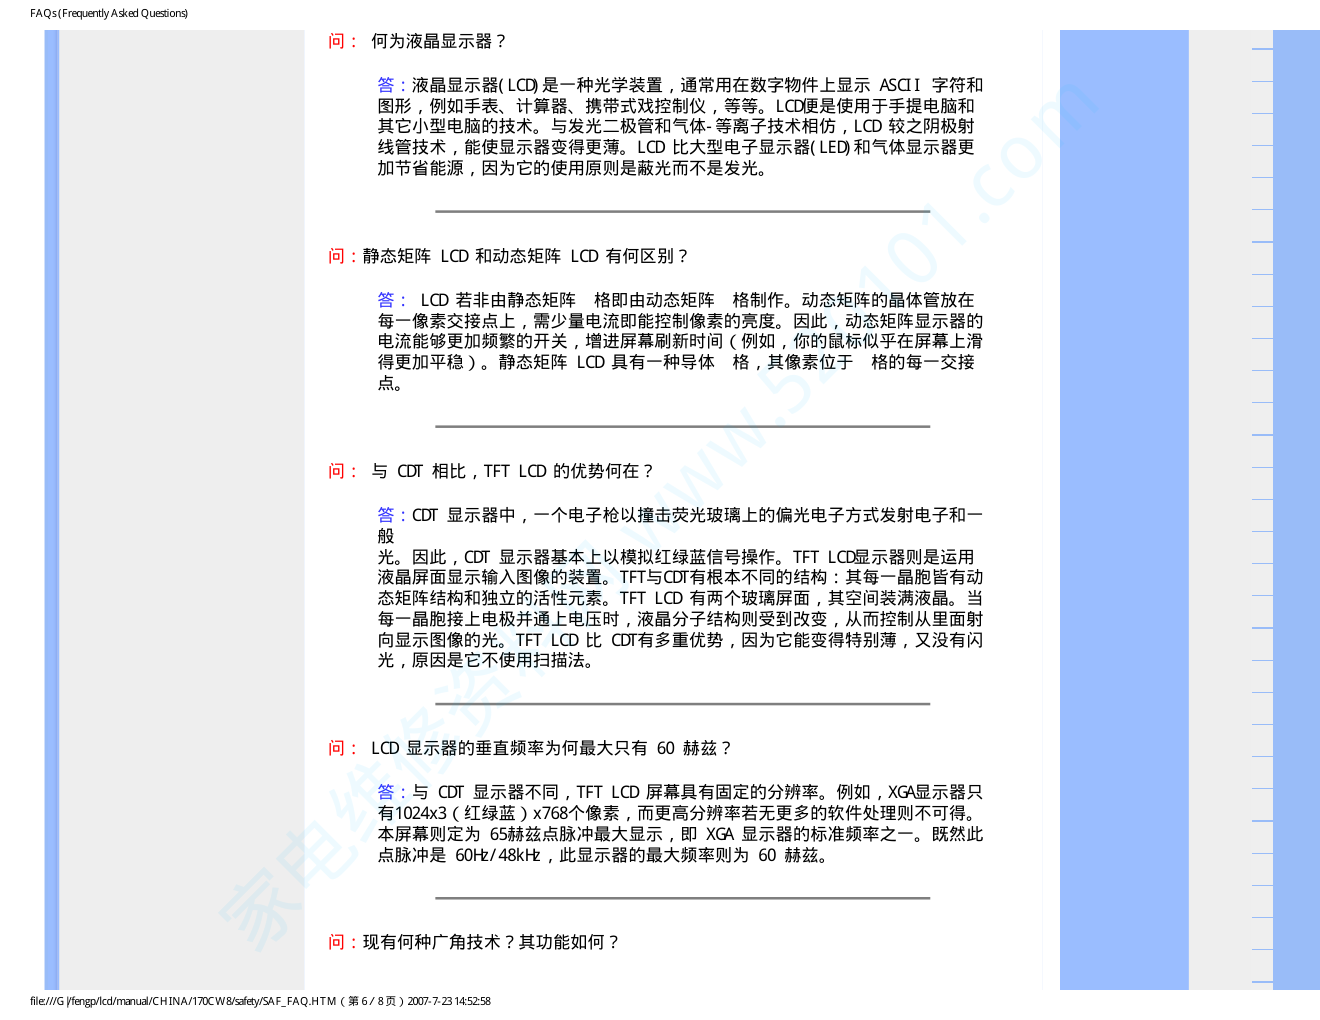Viewport: 1320px width, 1020px height.
Task: Click the 'FAQs (Frequently Asked Questions)' header text
Action: pyautogui.click(x=109, y=13)
